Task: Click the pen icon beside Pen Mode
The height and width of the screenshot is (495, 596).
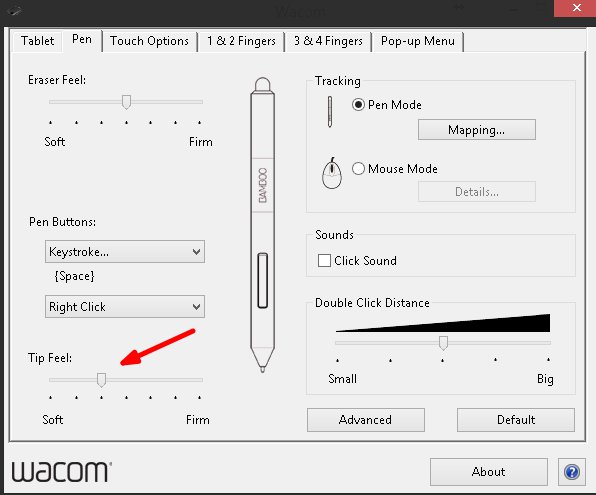Action: (330, 111)
